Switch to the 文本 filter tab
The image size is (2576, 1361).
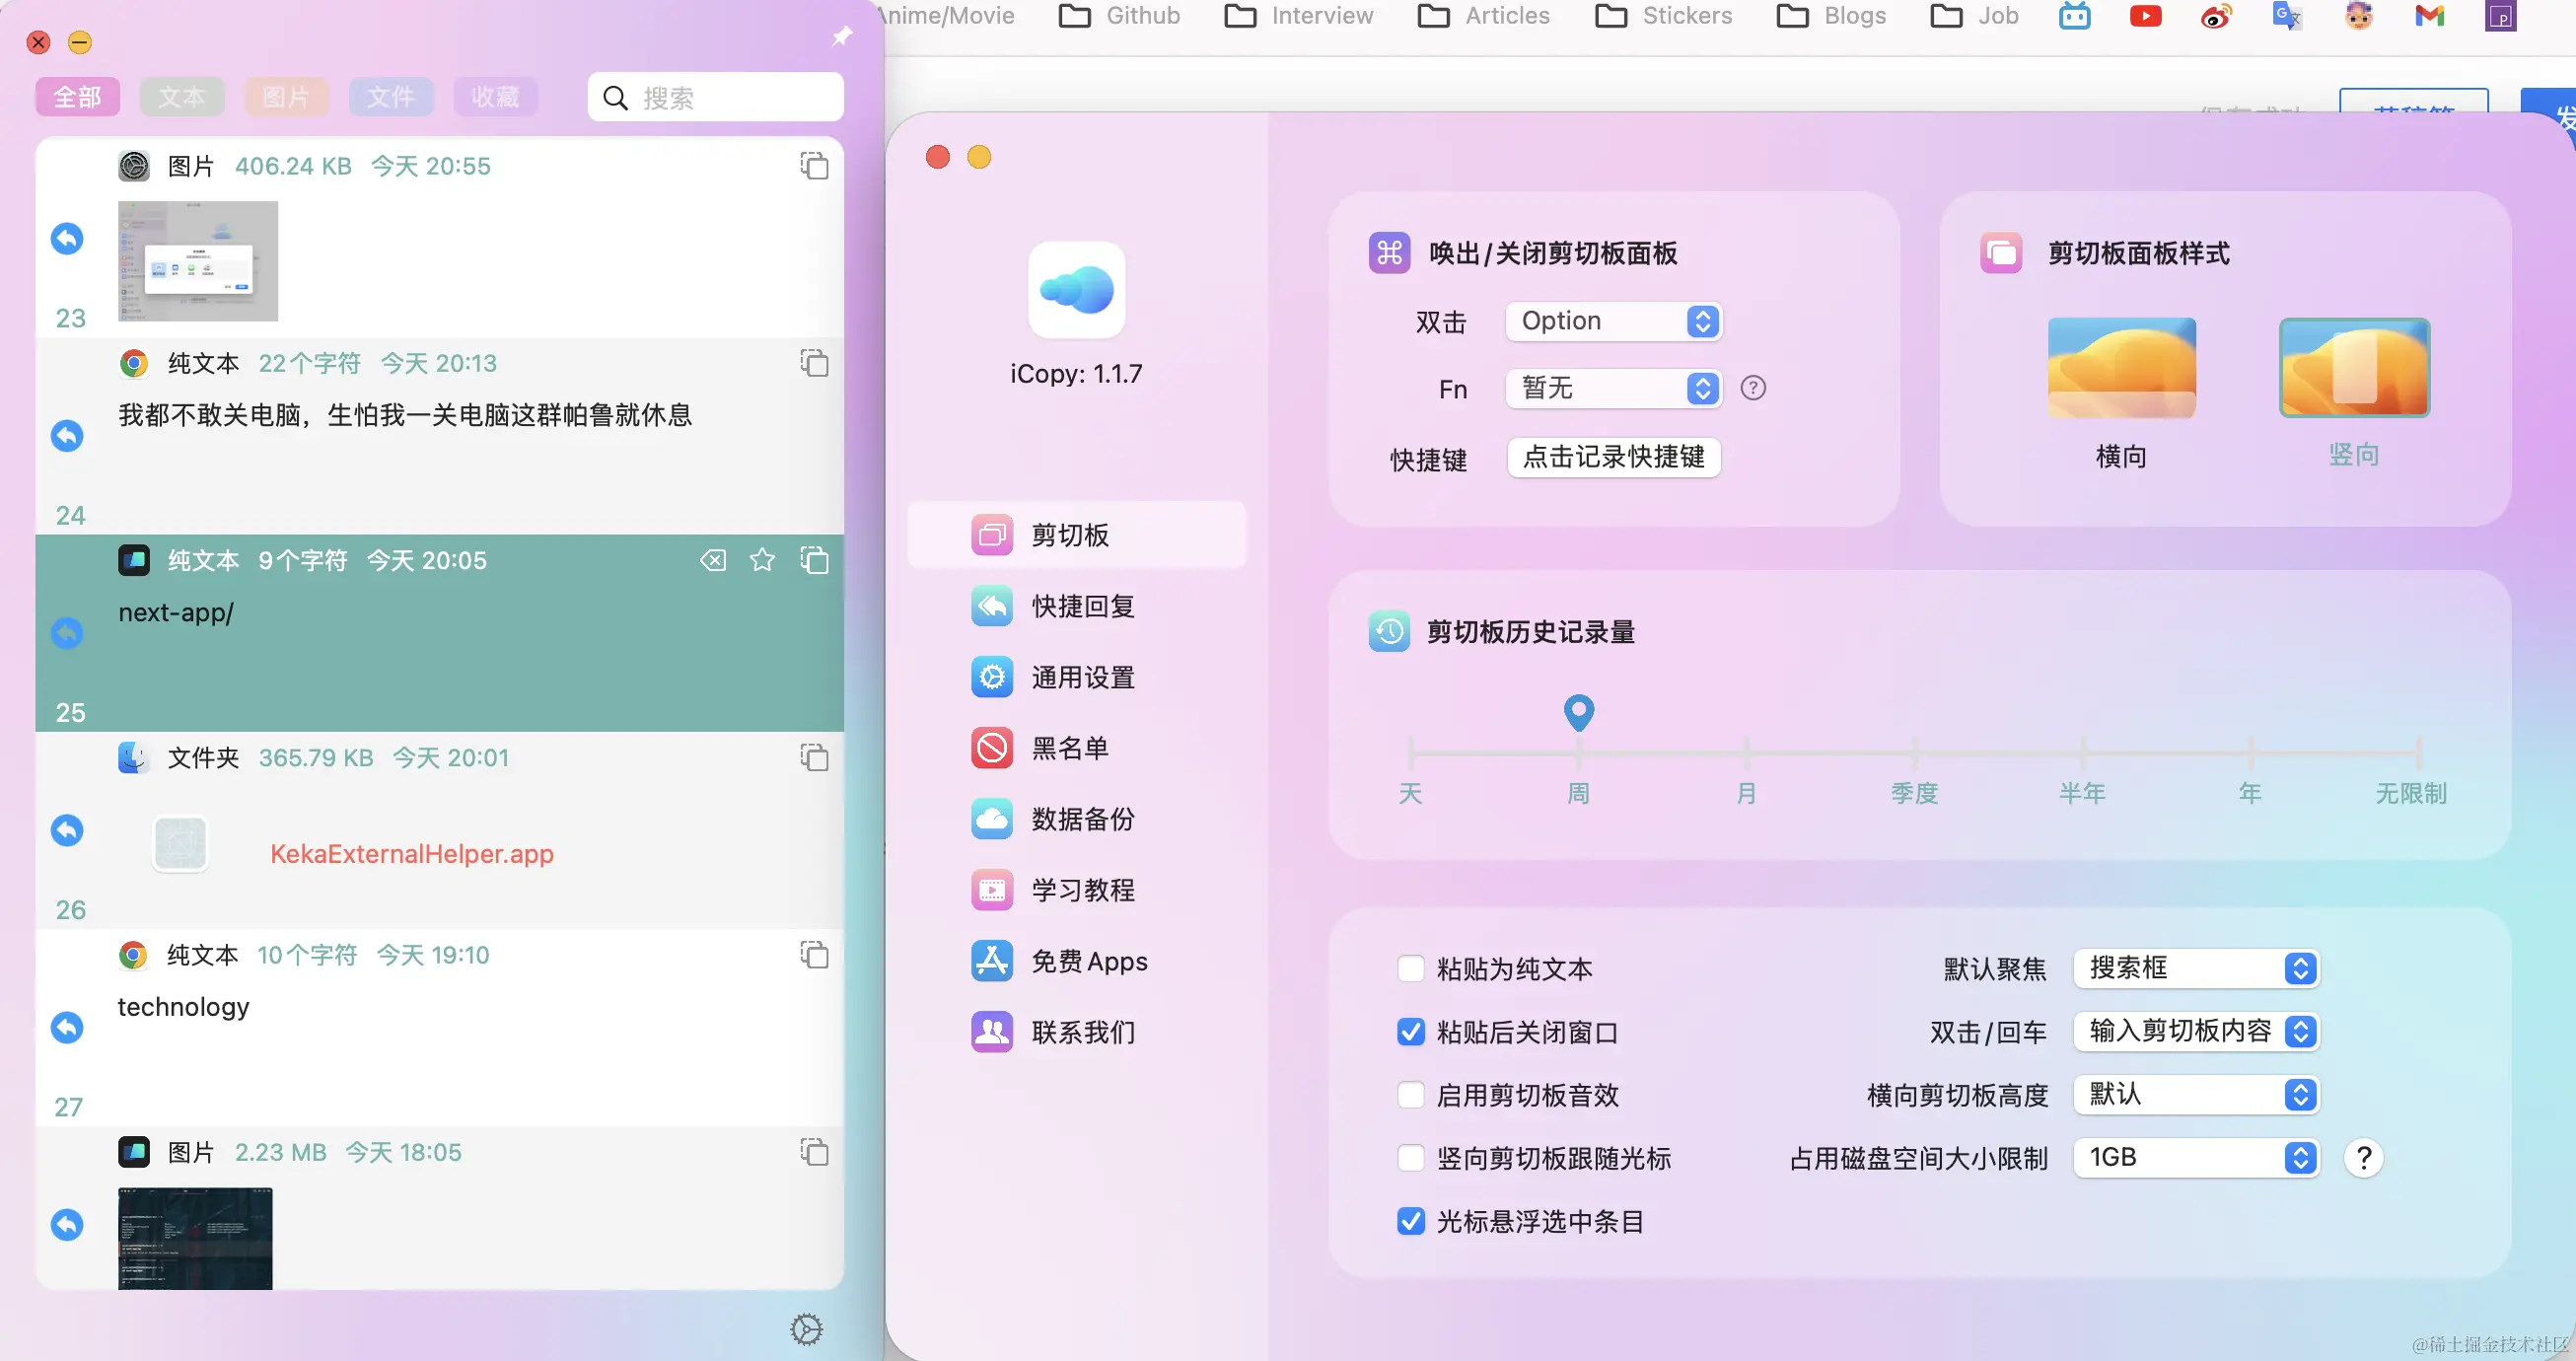182,97
